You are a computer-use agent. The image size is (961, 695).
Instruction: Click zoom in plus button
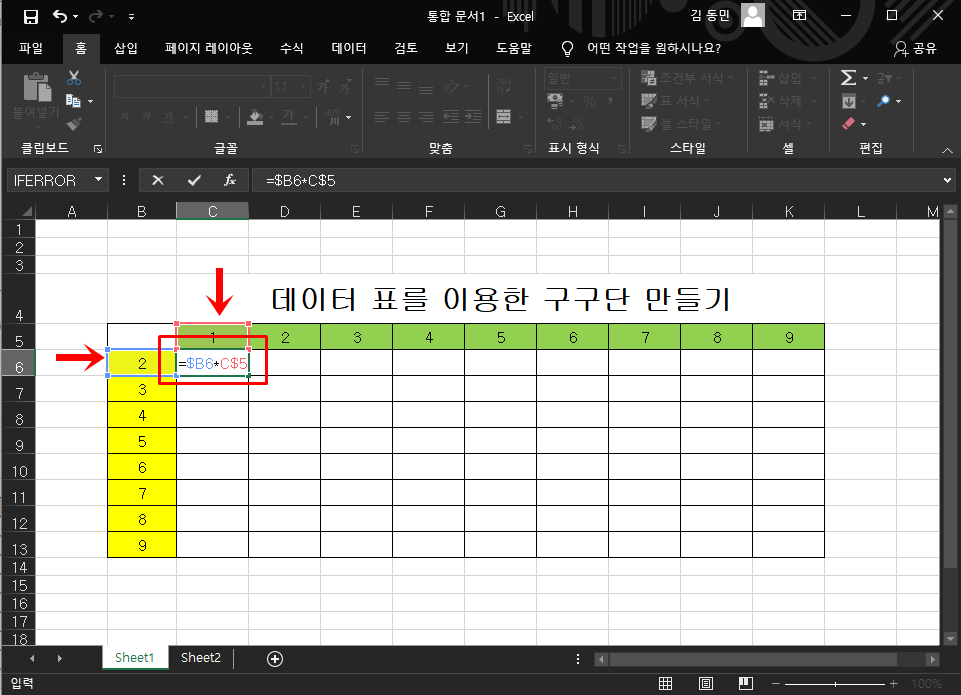(894, 683)
